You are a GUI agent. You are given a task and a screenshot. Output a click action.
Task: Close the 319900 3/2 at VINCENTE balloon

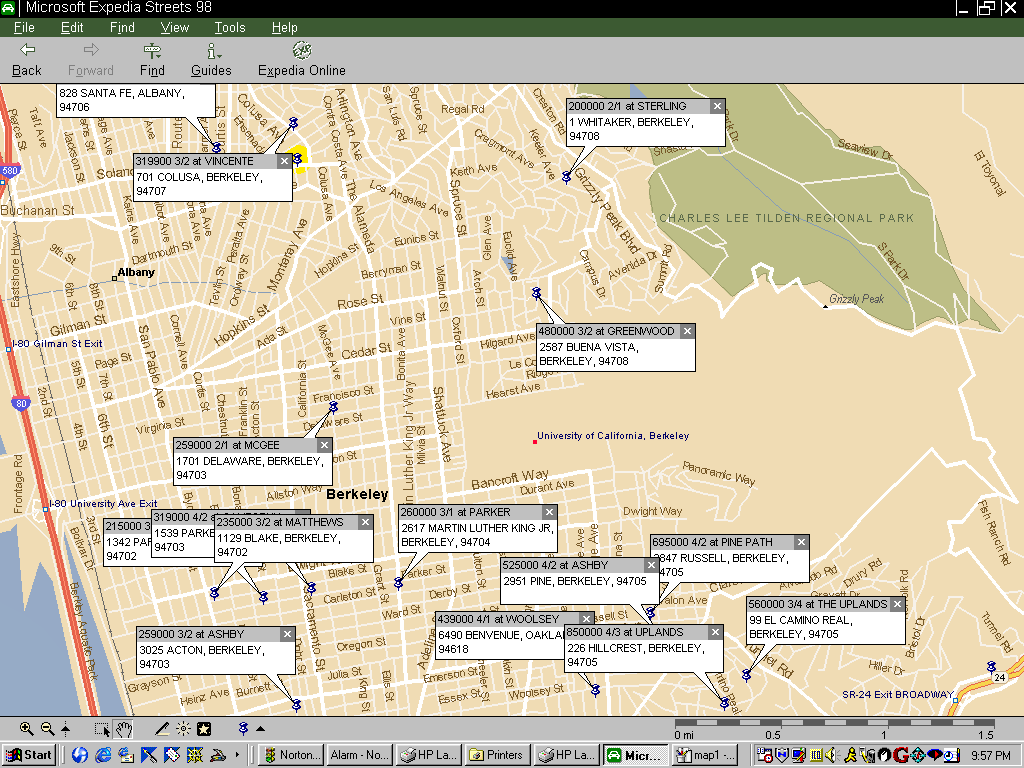tap(284, 161)
